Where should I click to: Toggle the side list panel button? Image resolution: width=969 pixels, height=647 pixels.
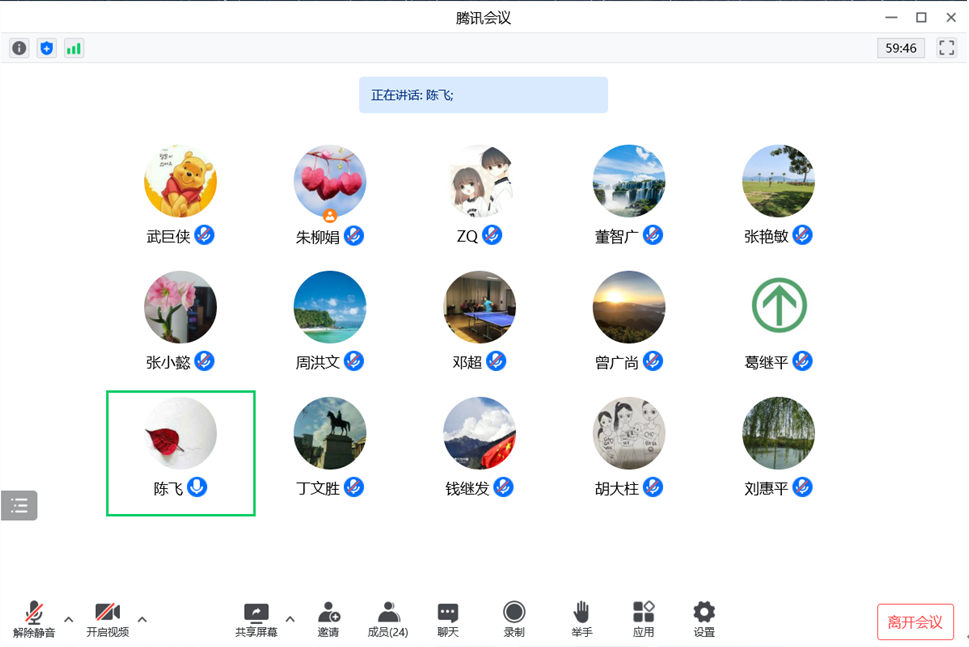click(19, 506)
